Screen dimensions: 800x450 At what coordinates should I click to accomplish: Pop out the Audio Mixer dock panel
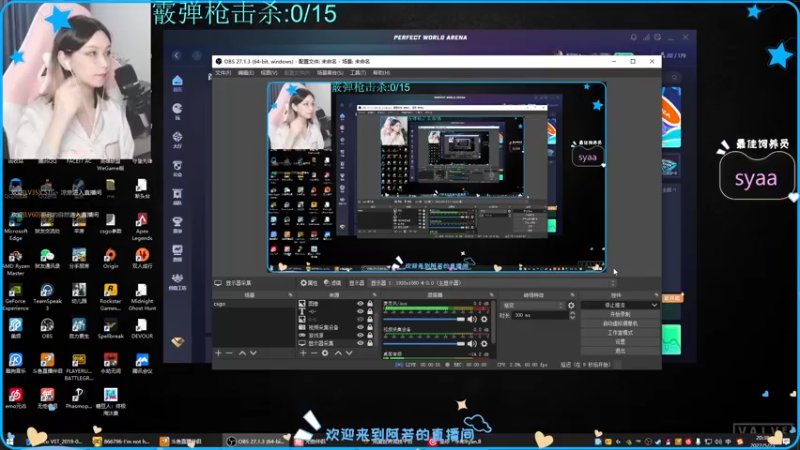point(492,295)
